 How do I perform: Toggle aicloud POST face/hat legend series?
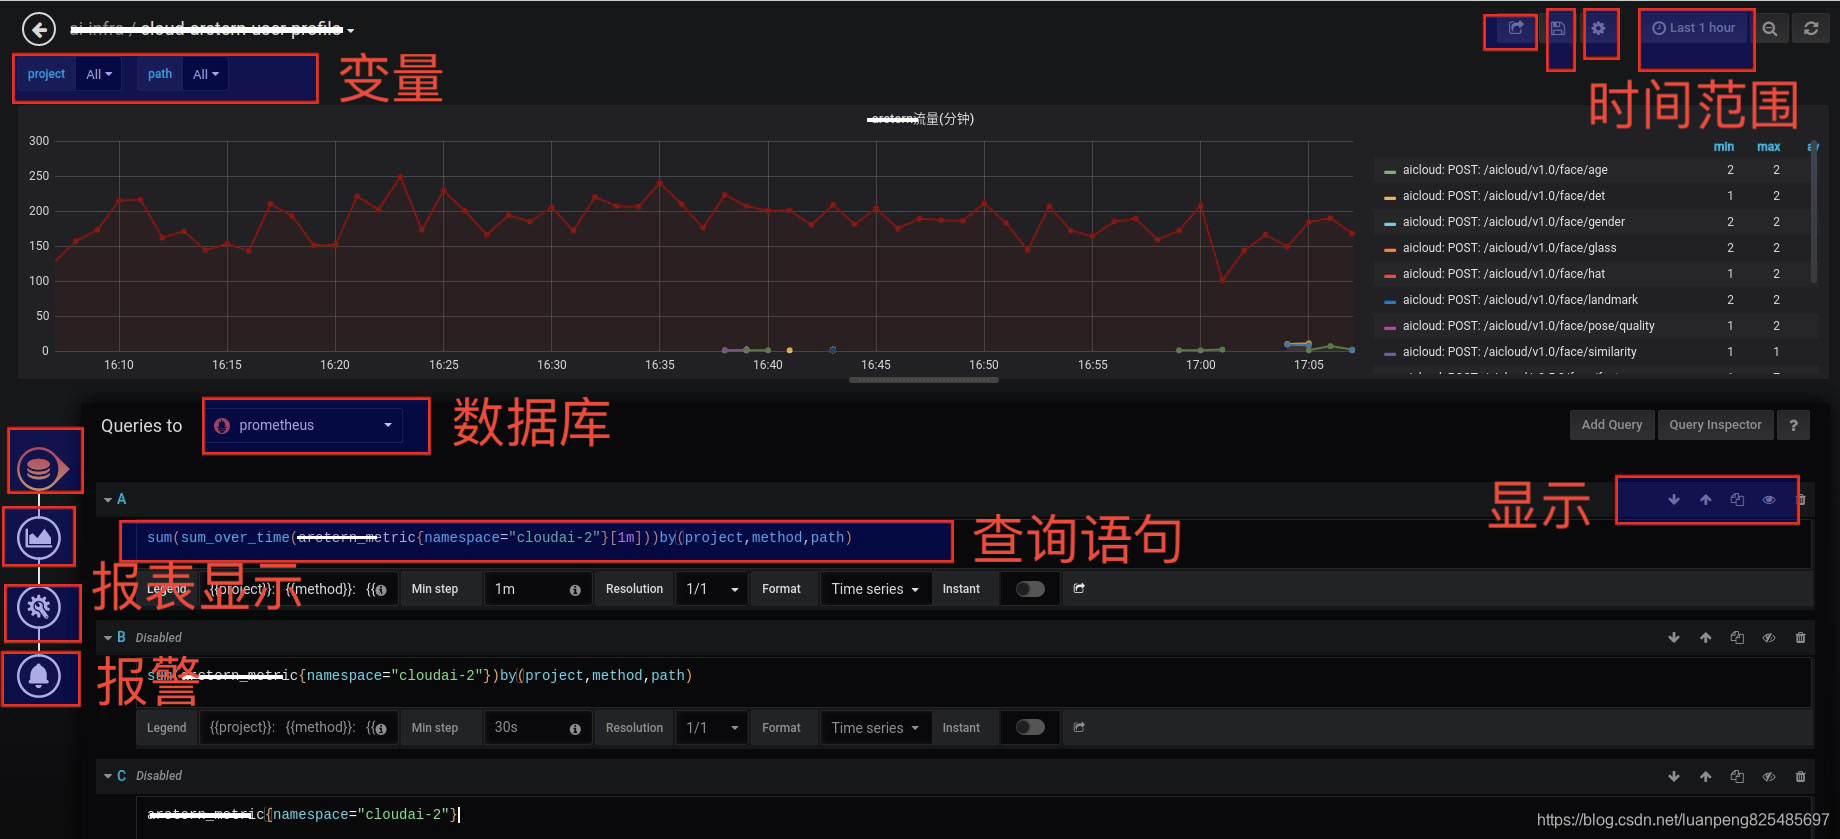(1503, 274)
